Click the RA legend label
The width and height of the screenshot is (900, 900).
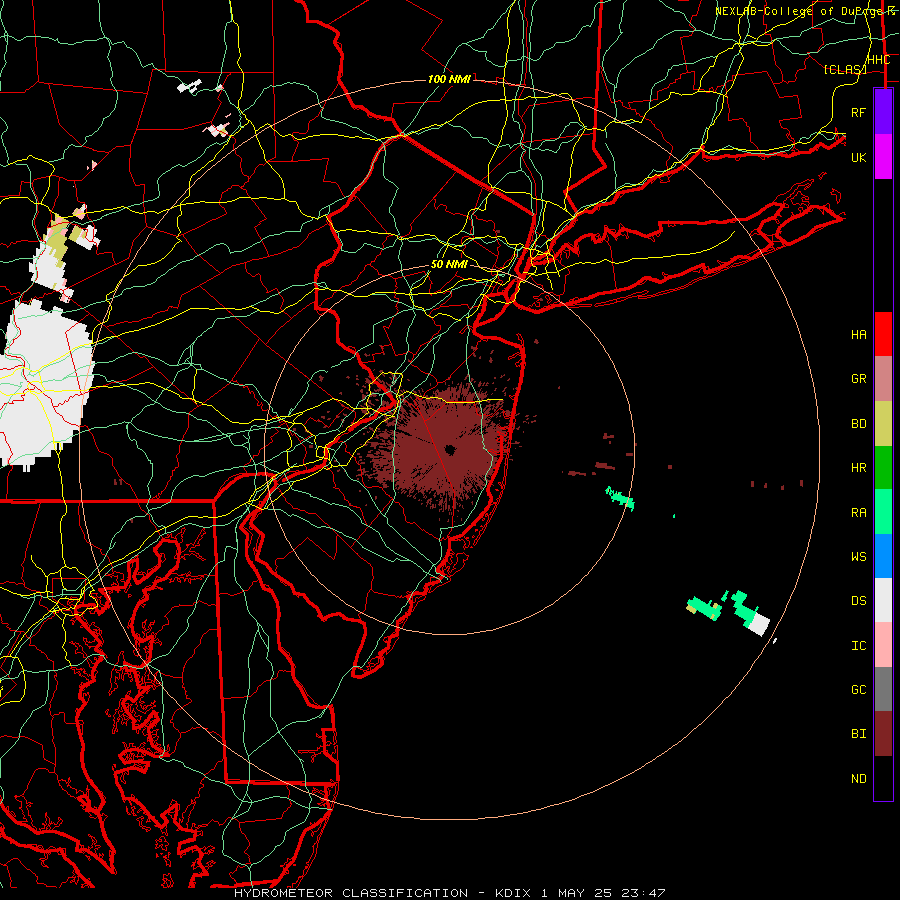click(858, 513)
